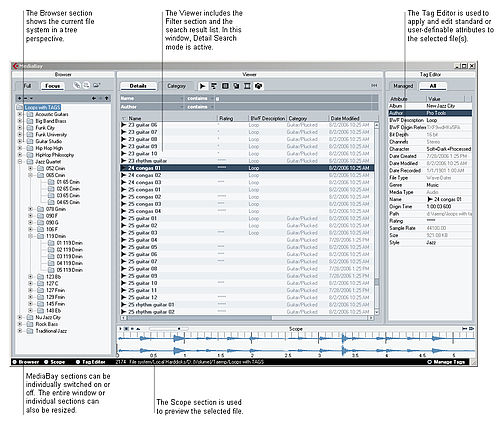Switch to Managed tab in Tag Editor
Viewport: 500px width, 422px height.
(403, 86)
